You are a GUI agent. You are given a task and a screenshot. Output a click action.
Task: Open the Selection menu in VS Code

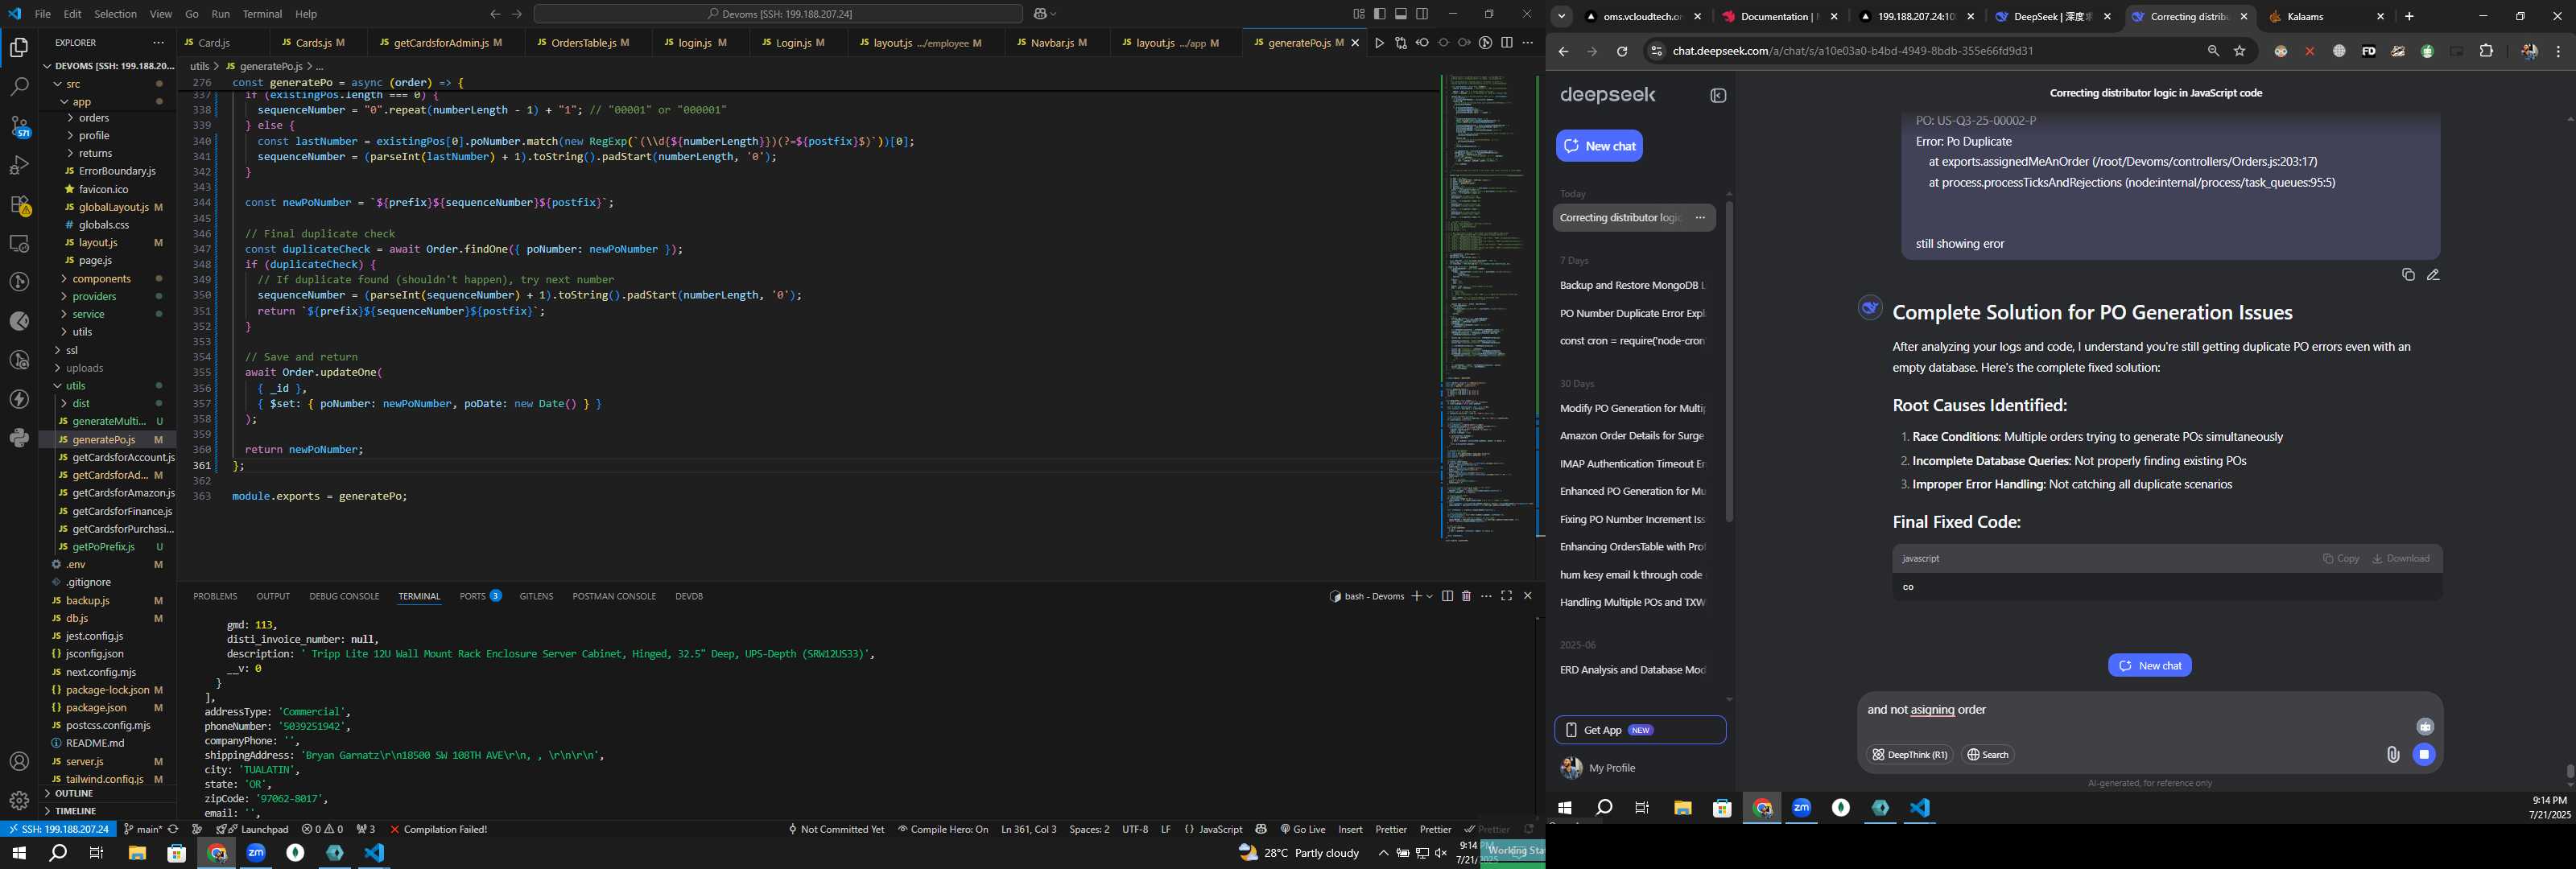click(x=115, y=14)
